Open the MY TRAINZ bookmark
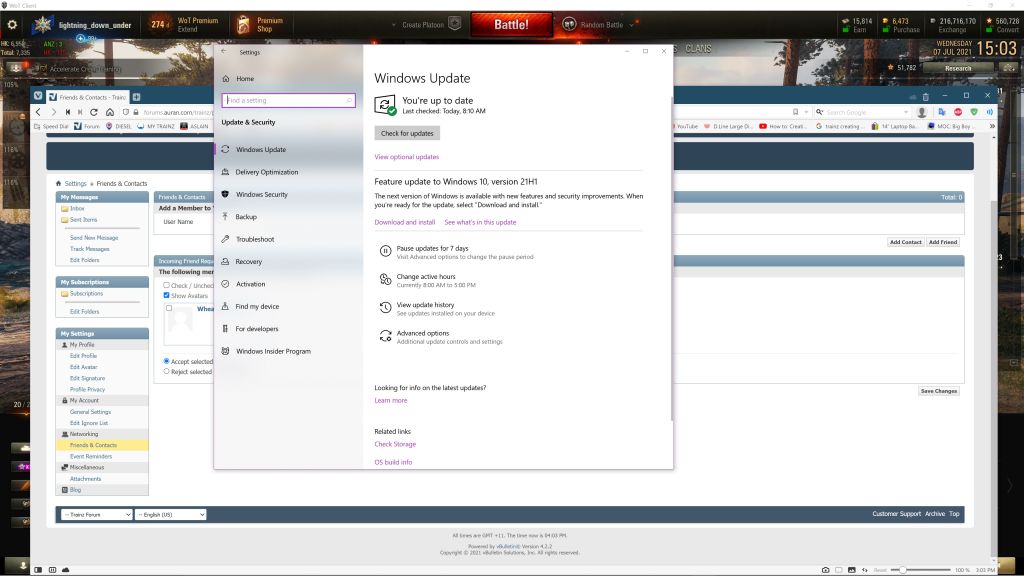Screen dimensions: 1024x576 (x=155, y=126)
